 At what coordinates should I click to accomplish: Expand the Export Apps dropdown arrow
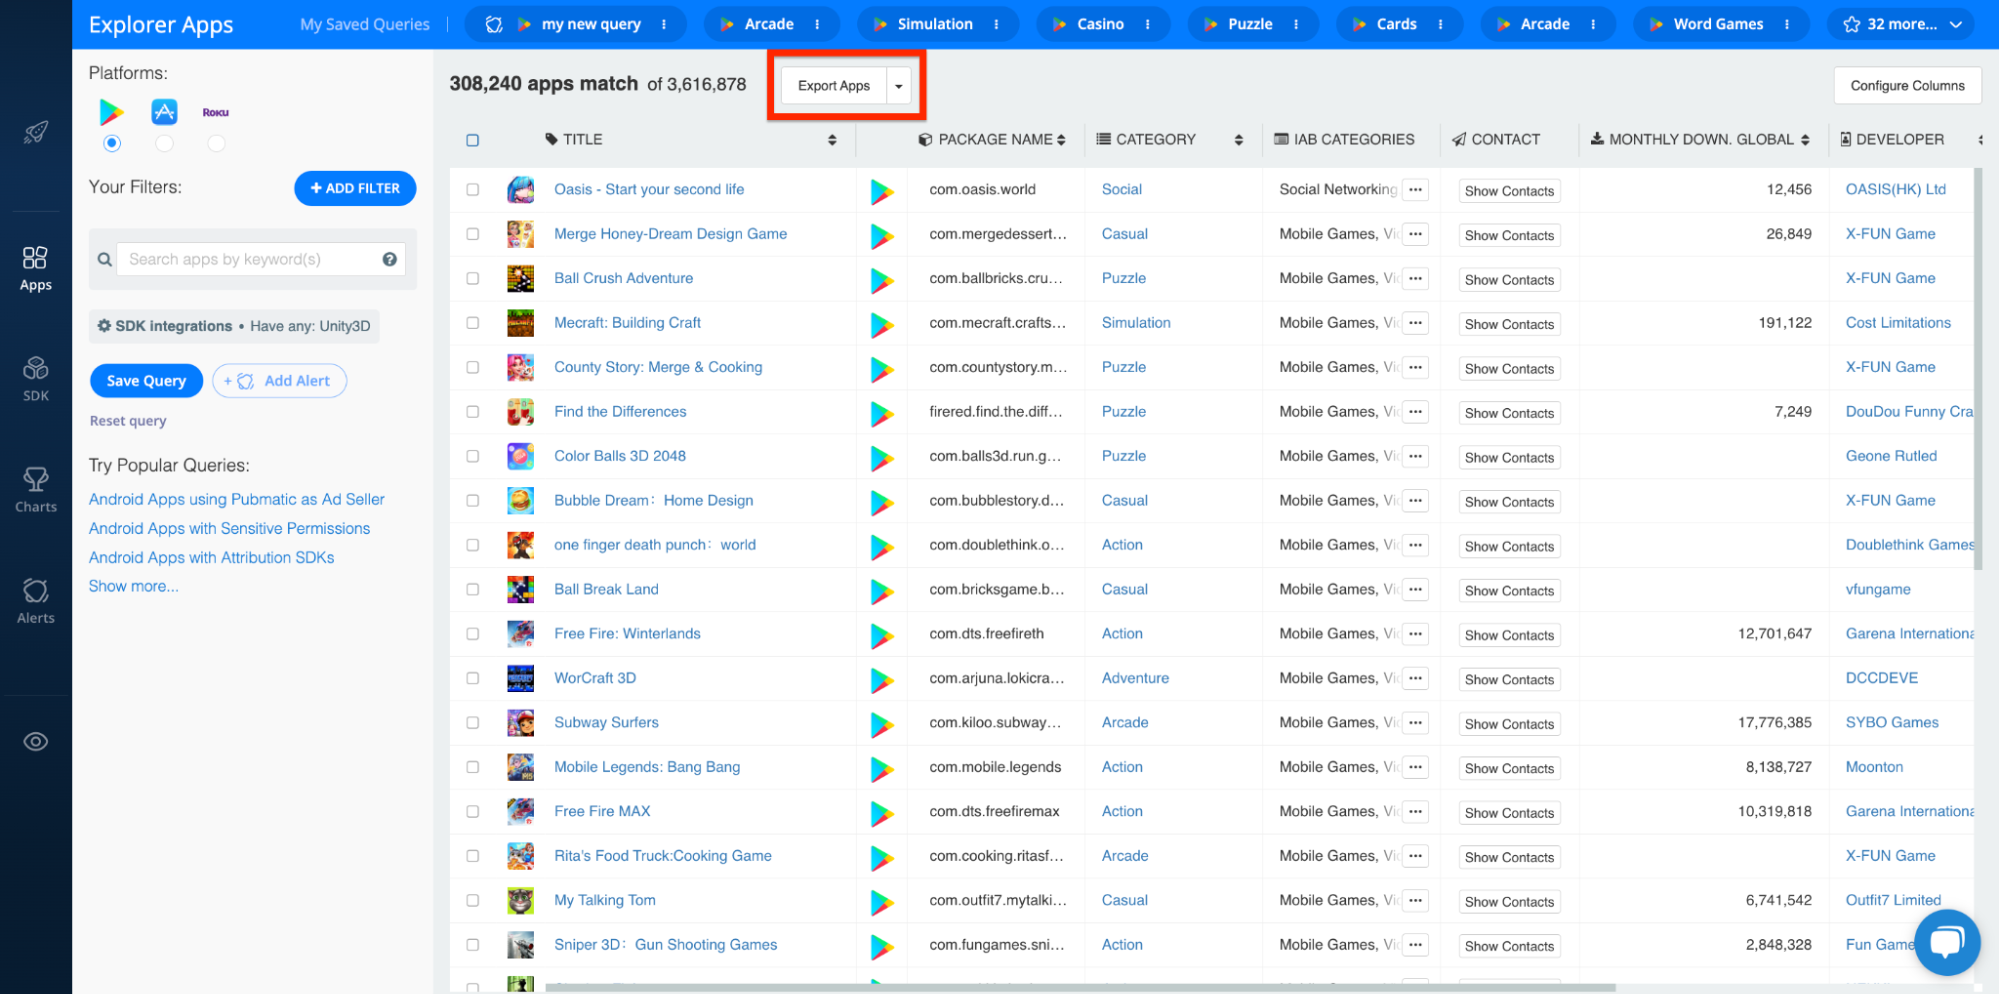[899, 86]
